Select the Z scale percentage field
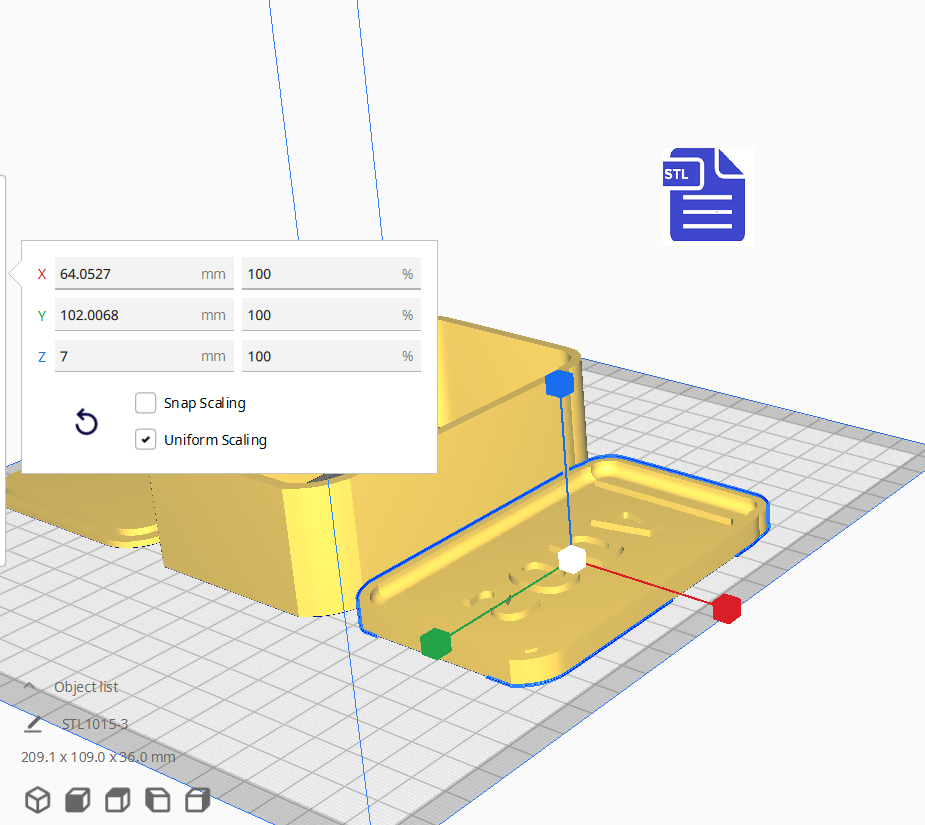This screenshot has width=925, height=825. point(330,356)
